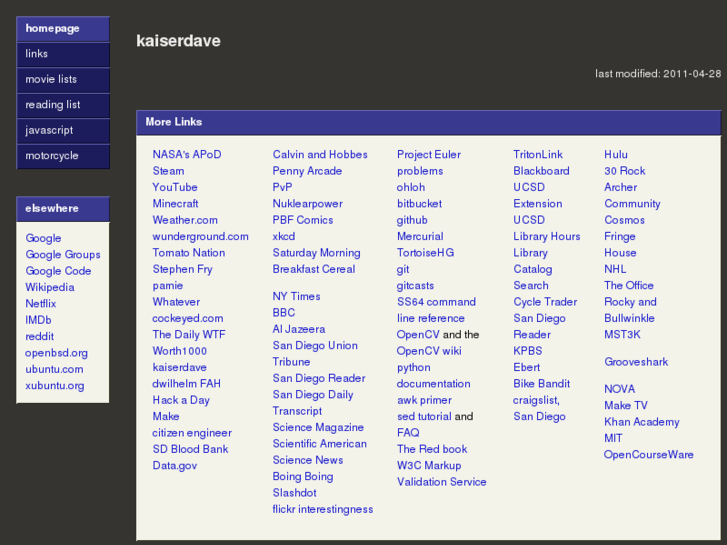Open The Red book link

pyautogui.click(x=432, y=449)
